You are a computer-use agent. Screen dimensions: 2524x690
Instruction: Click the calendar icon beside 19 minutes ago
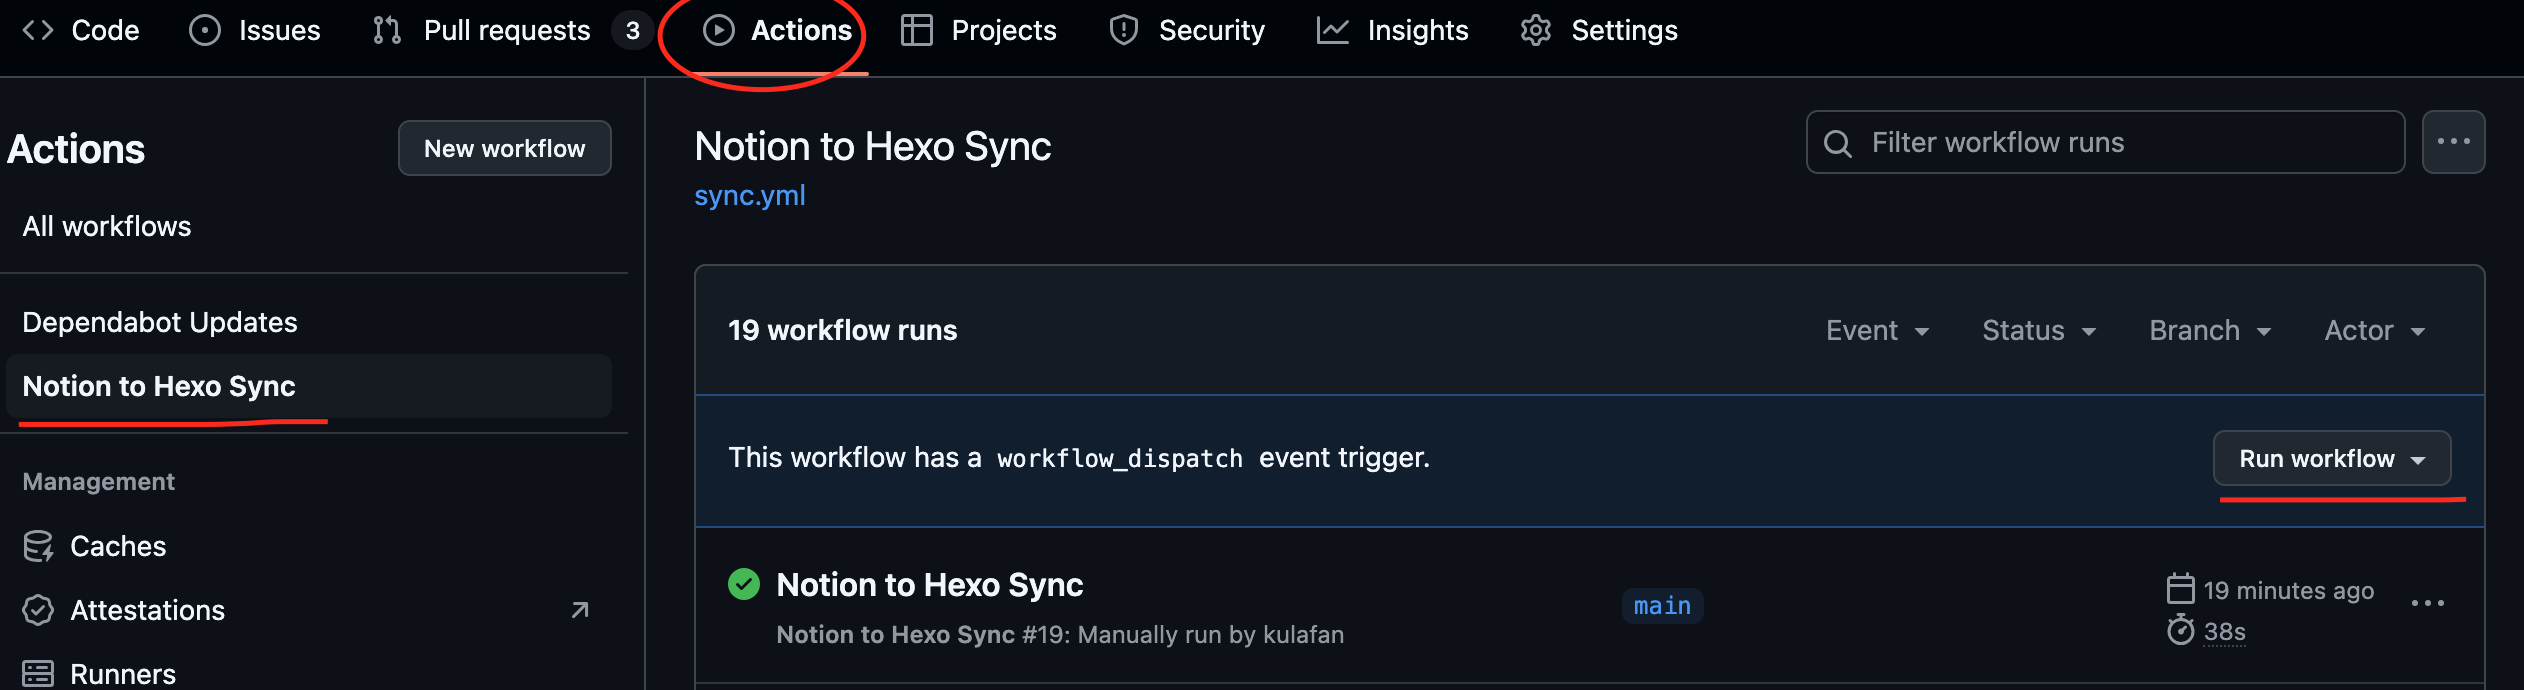[x=2181, y=589]
